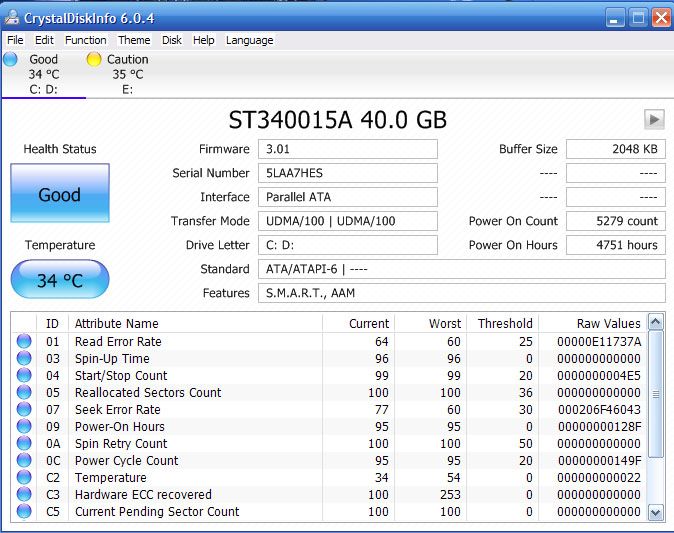Click status orb for Power Cycle Count

click(x=24, y=460)
